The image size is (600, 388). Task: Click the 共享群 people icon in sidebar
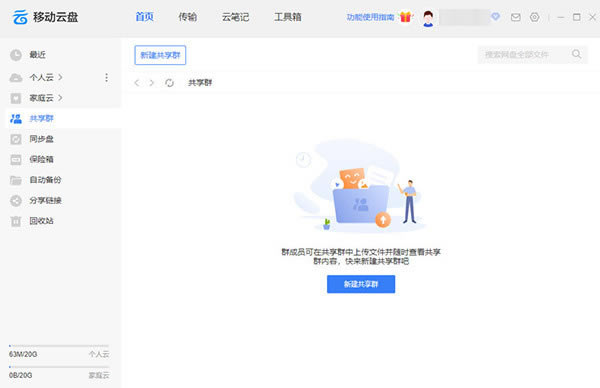pos(16,119)
